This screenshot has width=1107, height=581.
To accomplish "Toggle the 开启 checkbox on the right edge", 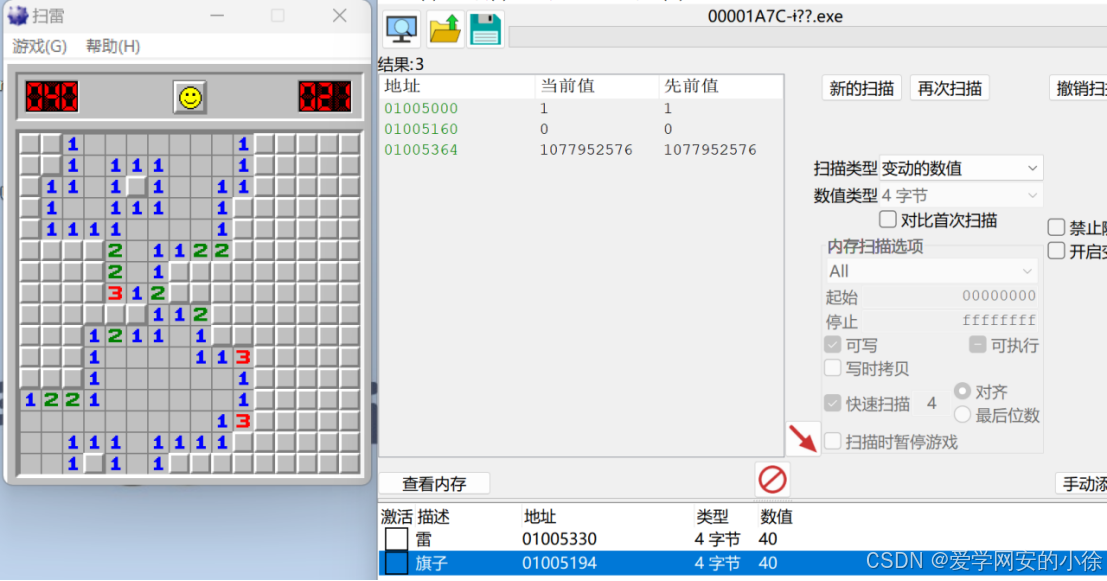I will (1056, 251).
